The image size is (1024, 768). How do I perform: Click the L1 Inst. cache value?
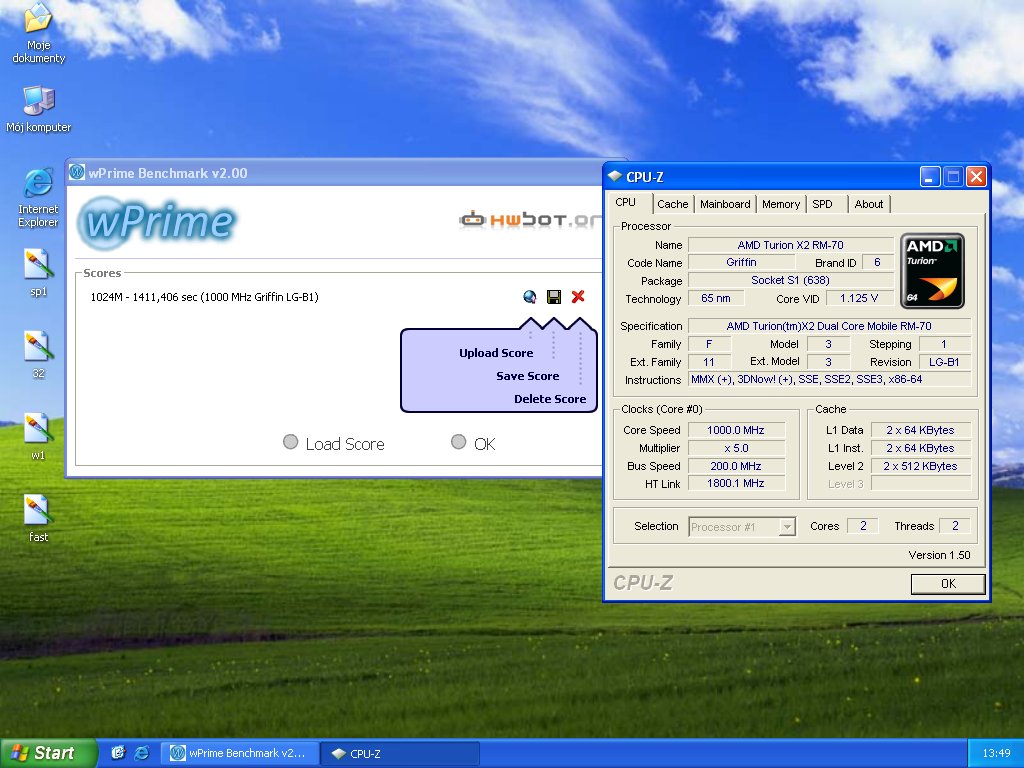920,448
